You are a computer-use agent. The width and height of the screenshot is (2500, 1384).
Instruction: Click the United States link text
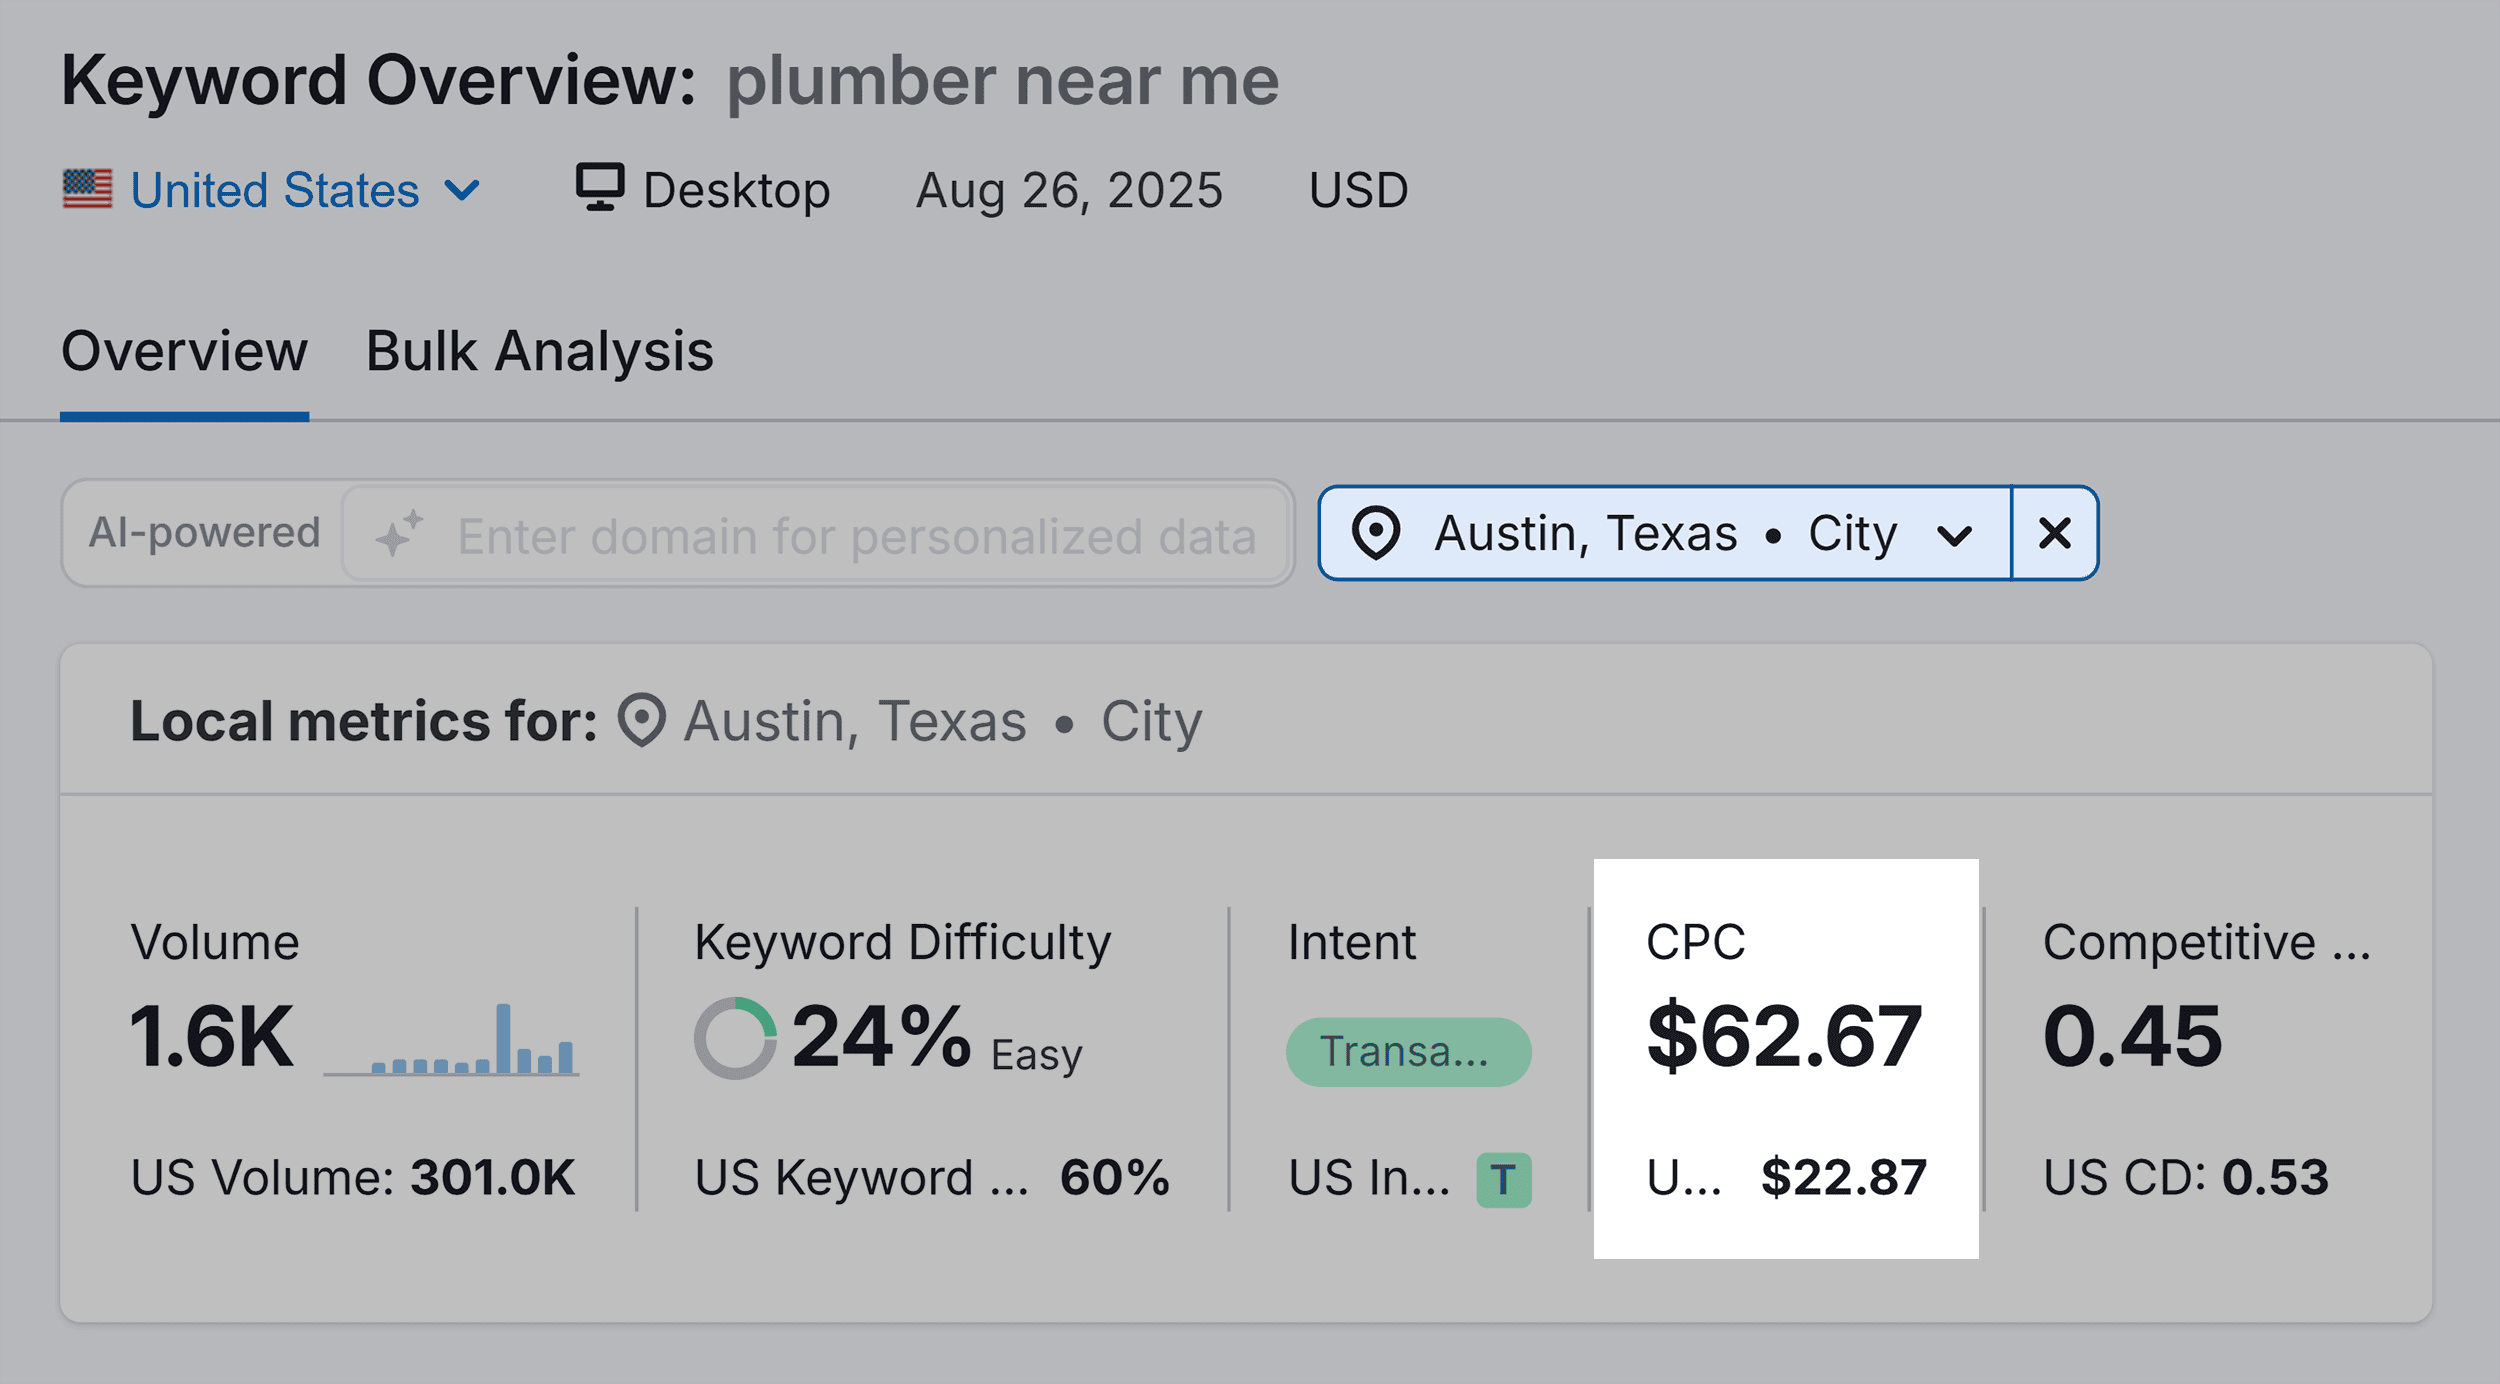pyautogui.click(x=274, y=190)
